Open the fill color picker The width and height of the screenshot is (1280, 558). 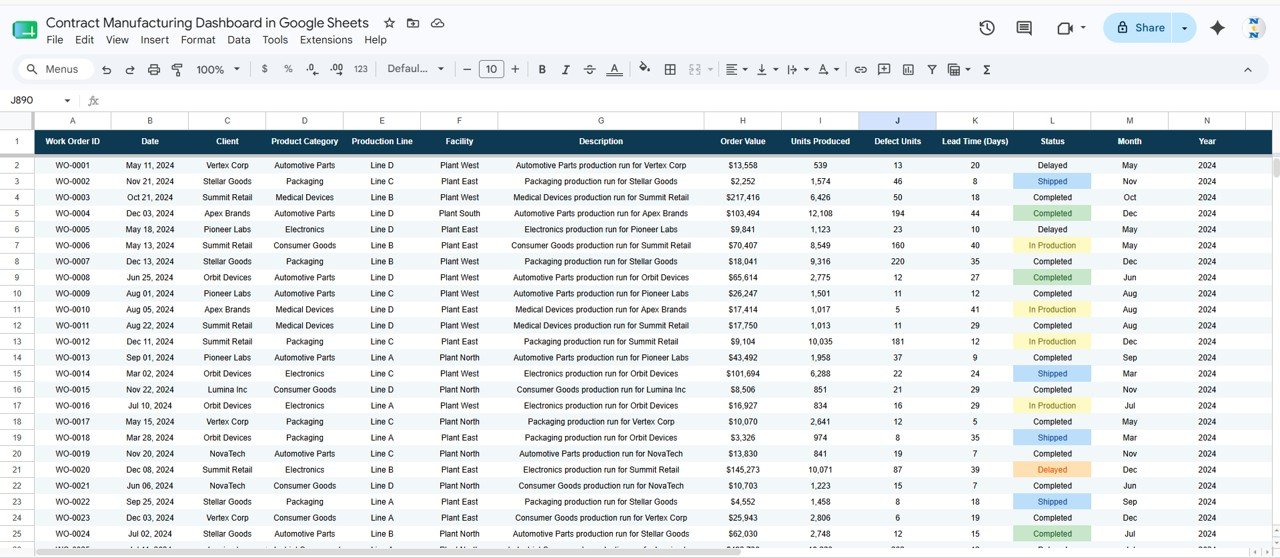point(644,70)
